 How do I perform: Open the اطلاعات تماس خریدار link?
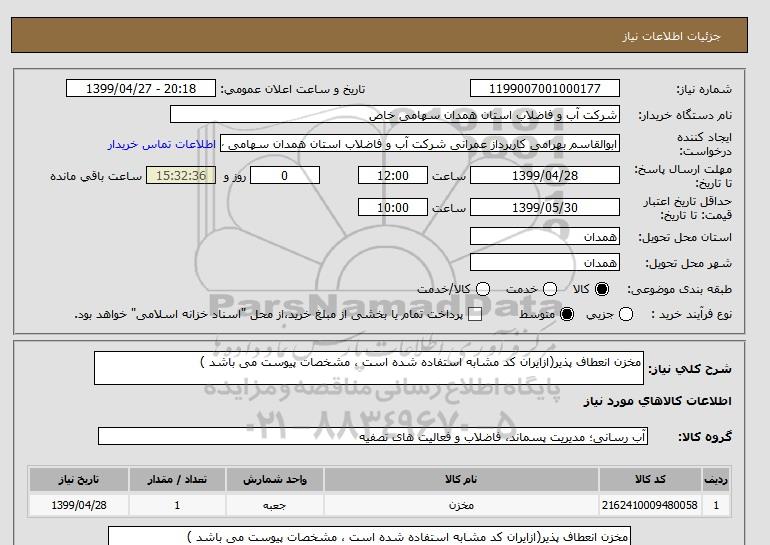(x=162, y=145)
